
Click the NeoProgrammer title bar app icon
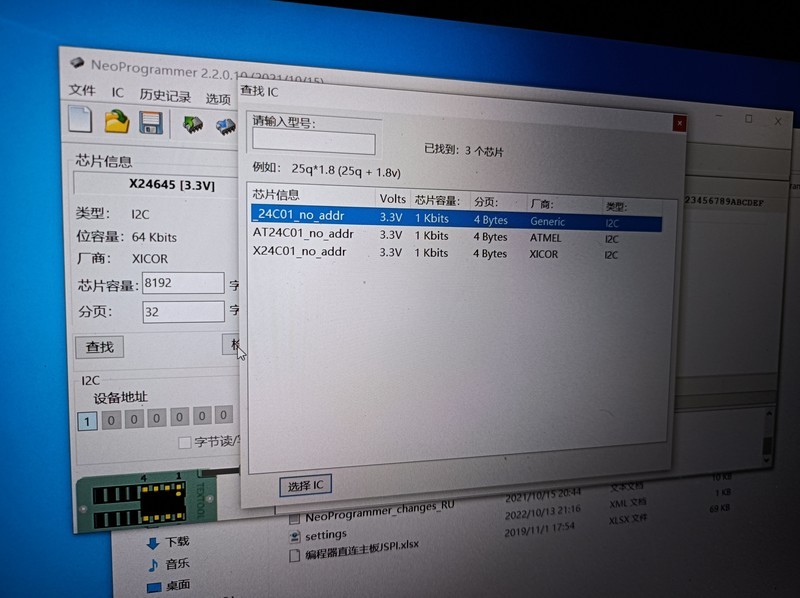[x=77, y=63]
